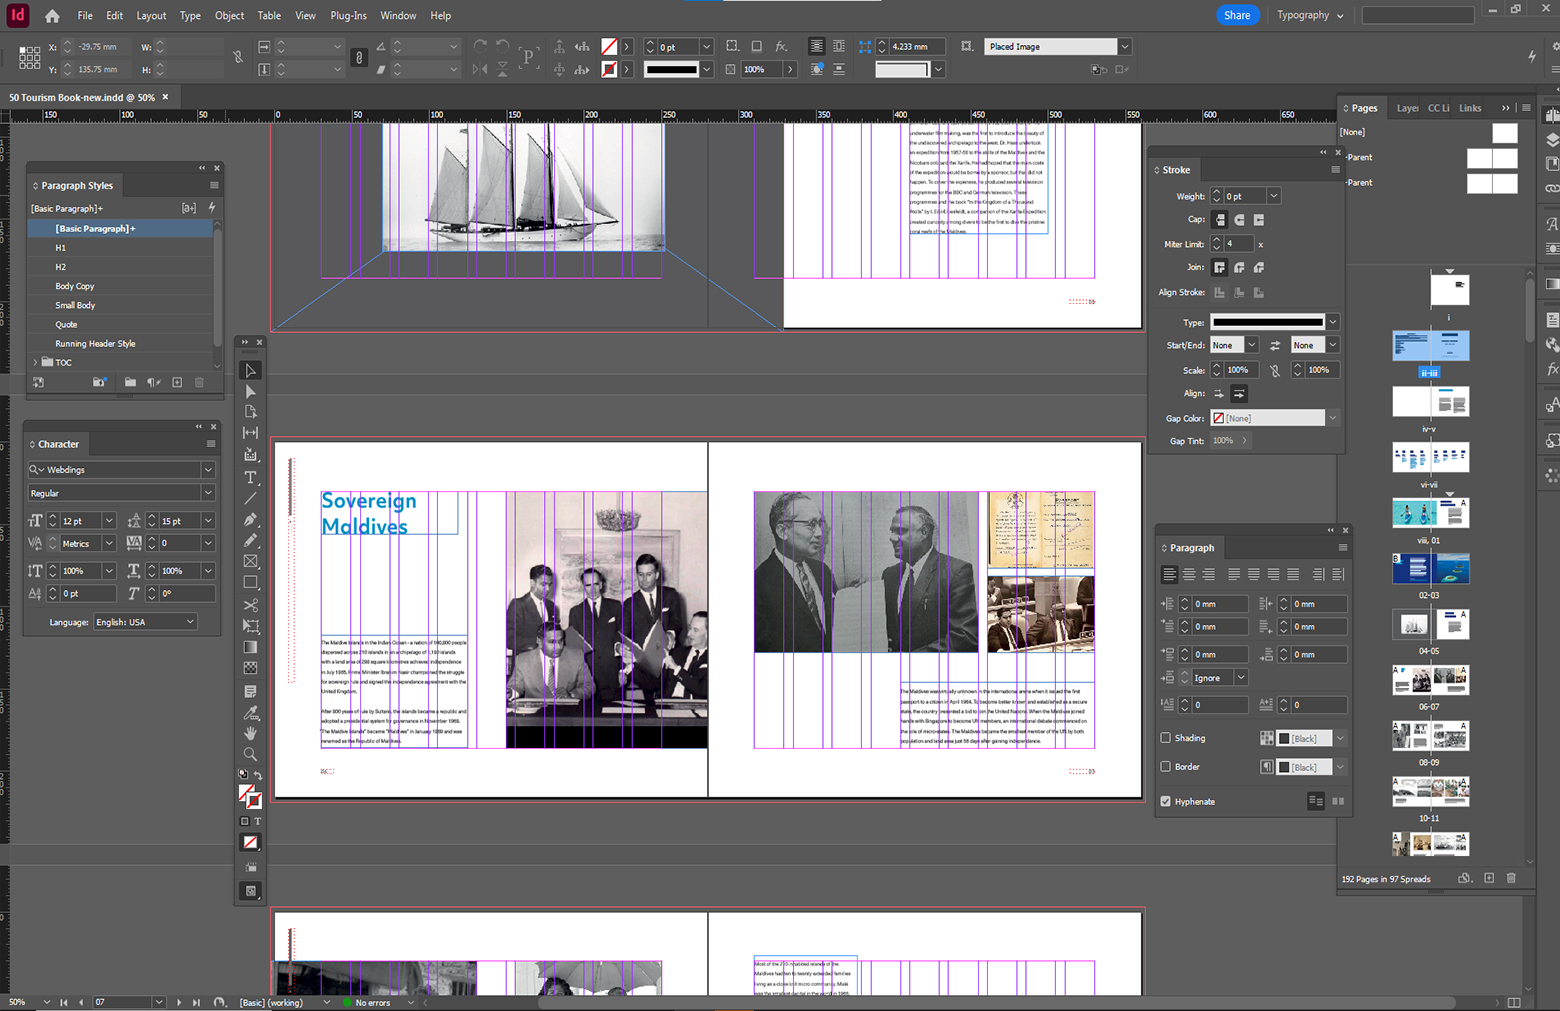The image size is (1560, 1011).
Task: Click the Selection tool arrow
Action: 251,370
